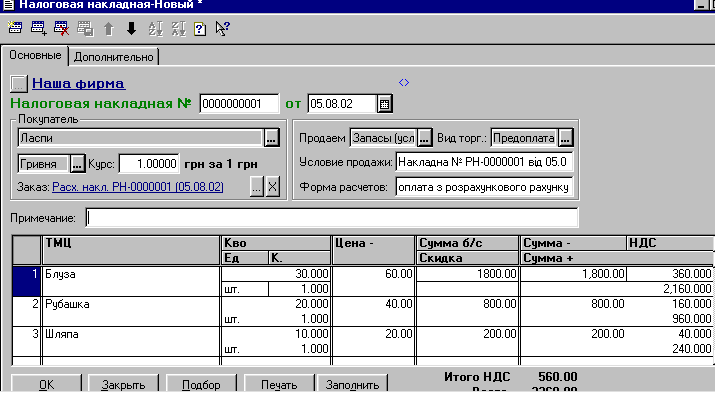The height and width of the screenshot is (393, 715).
Task: Click the sort descending Z-A icon
Action: (x=178, y=29)
